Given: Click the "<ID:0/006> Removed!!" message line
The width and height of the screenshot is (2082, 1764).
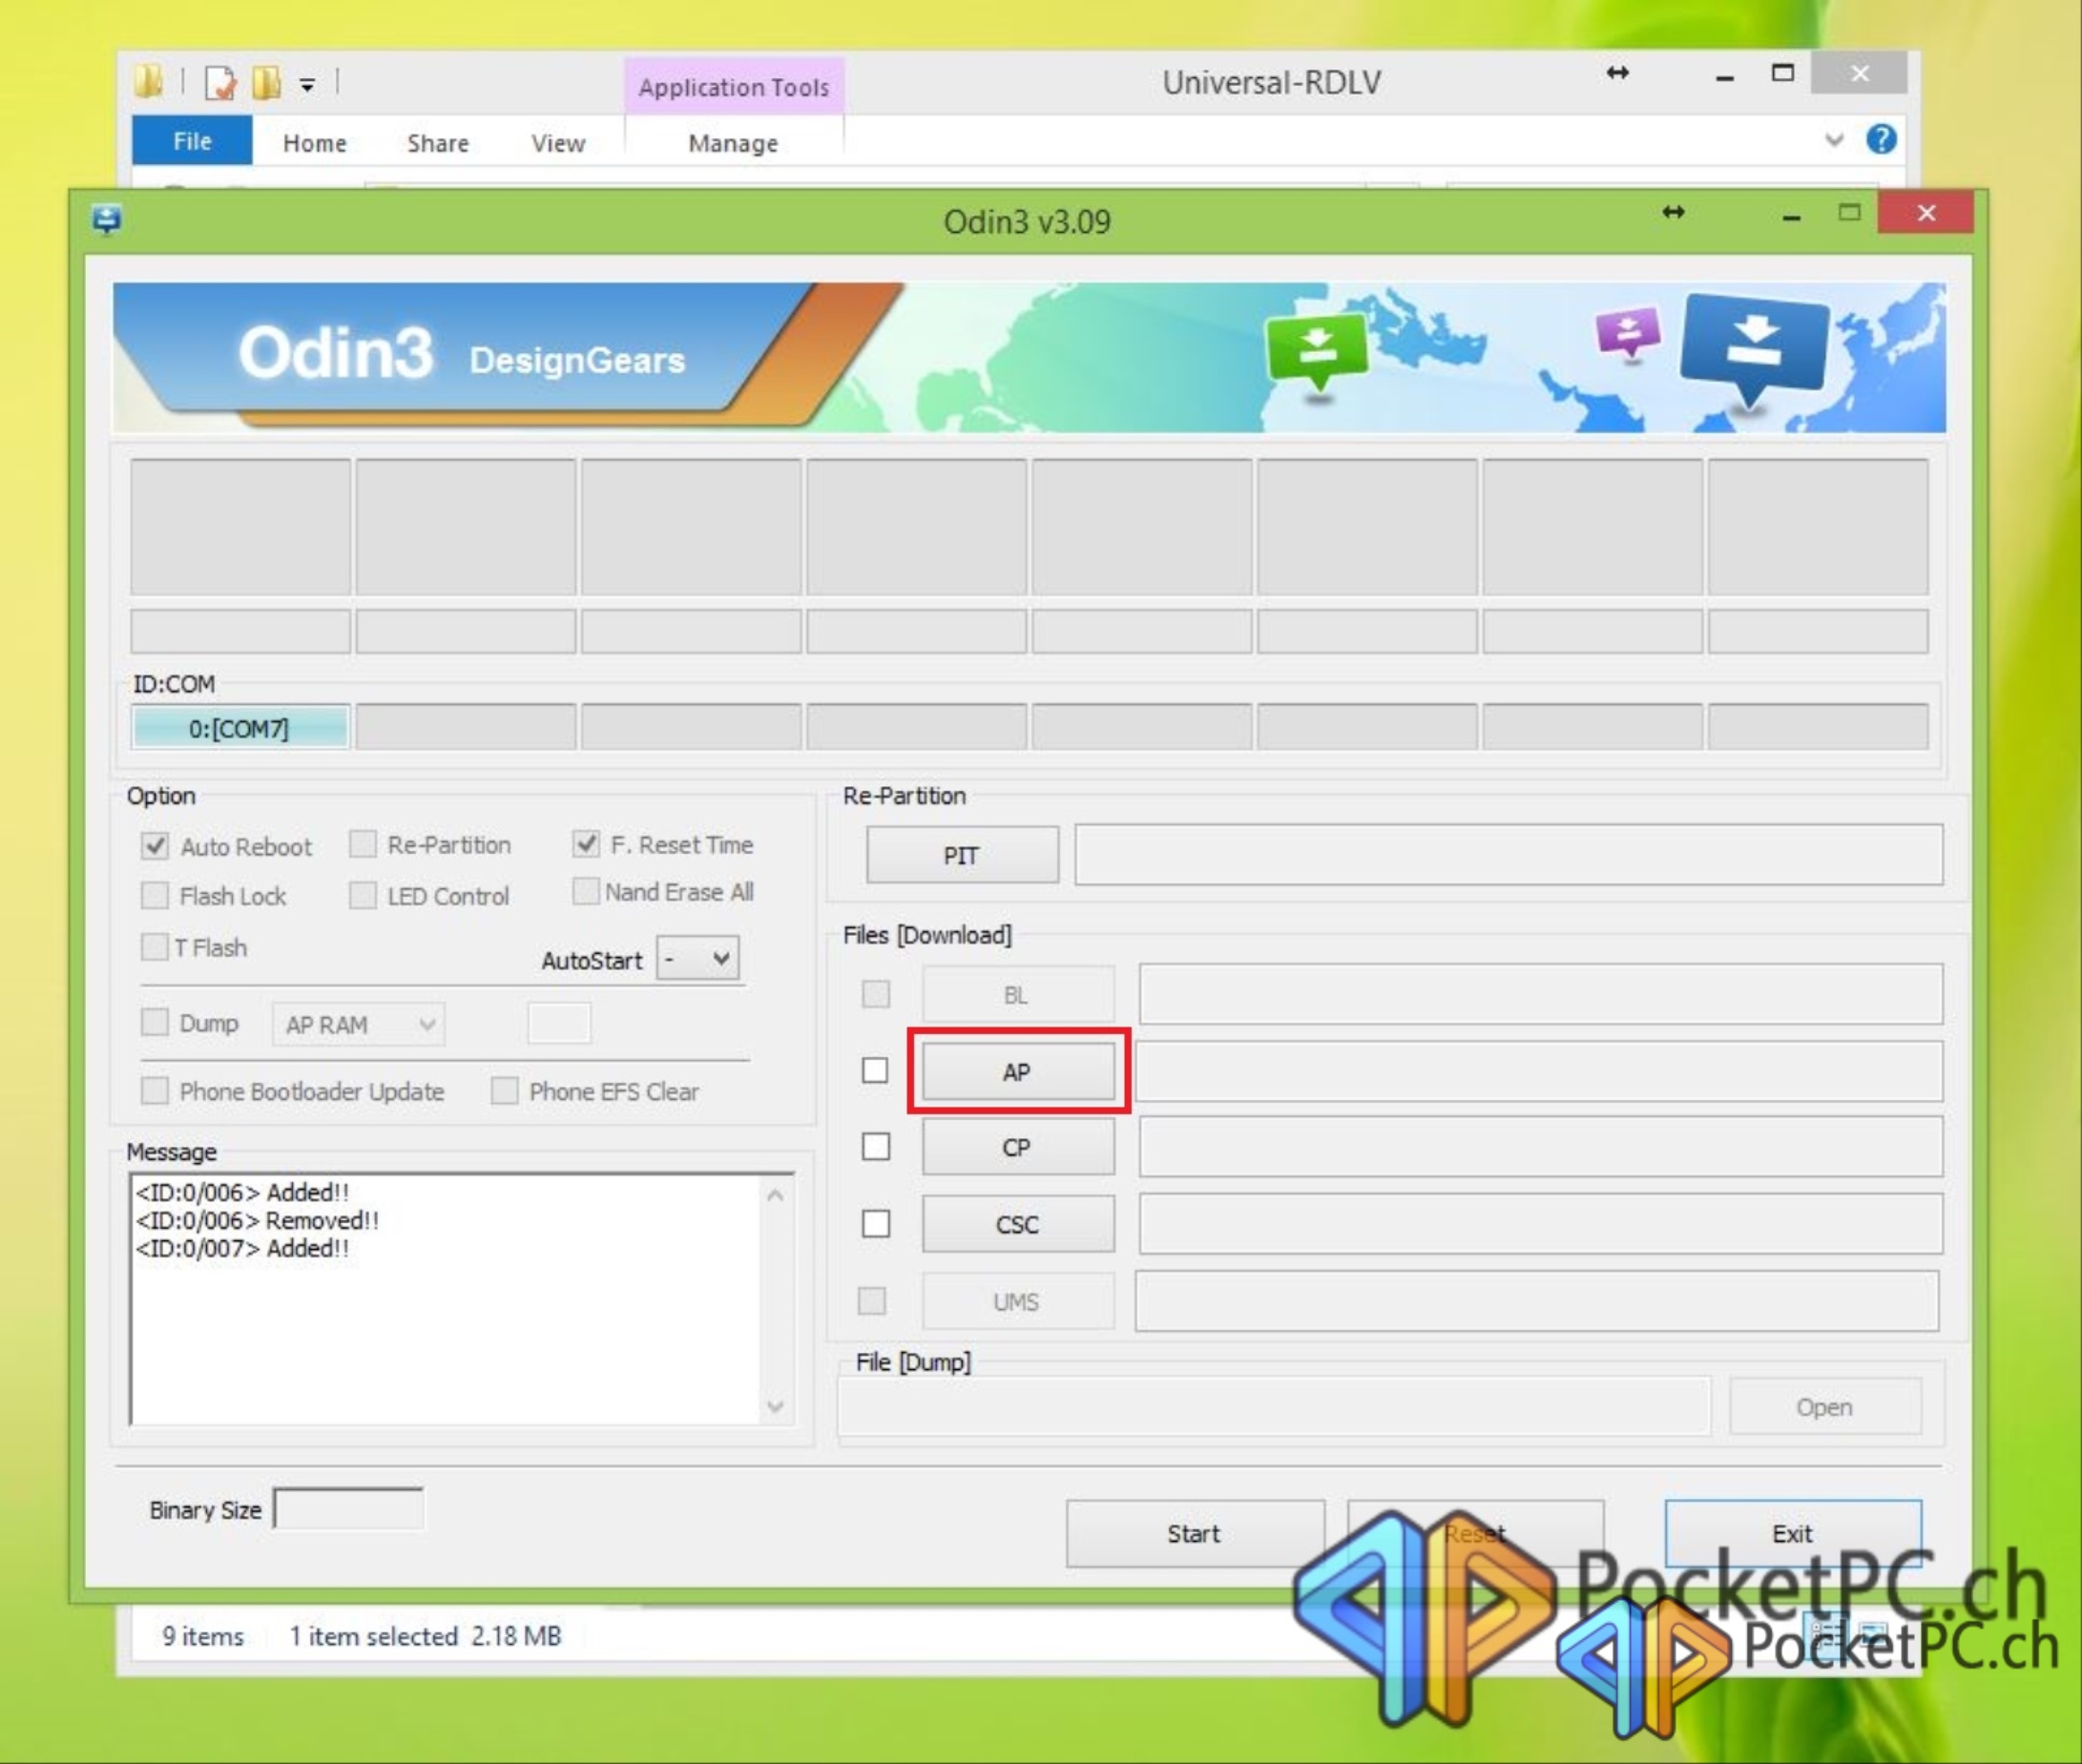Looking at the screenshot, I should (x=257, y=1220).
